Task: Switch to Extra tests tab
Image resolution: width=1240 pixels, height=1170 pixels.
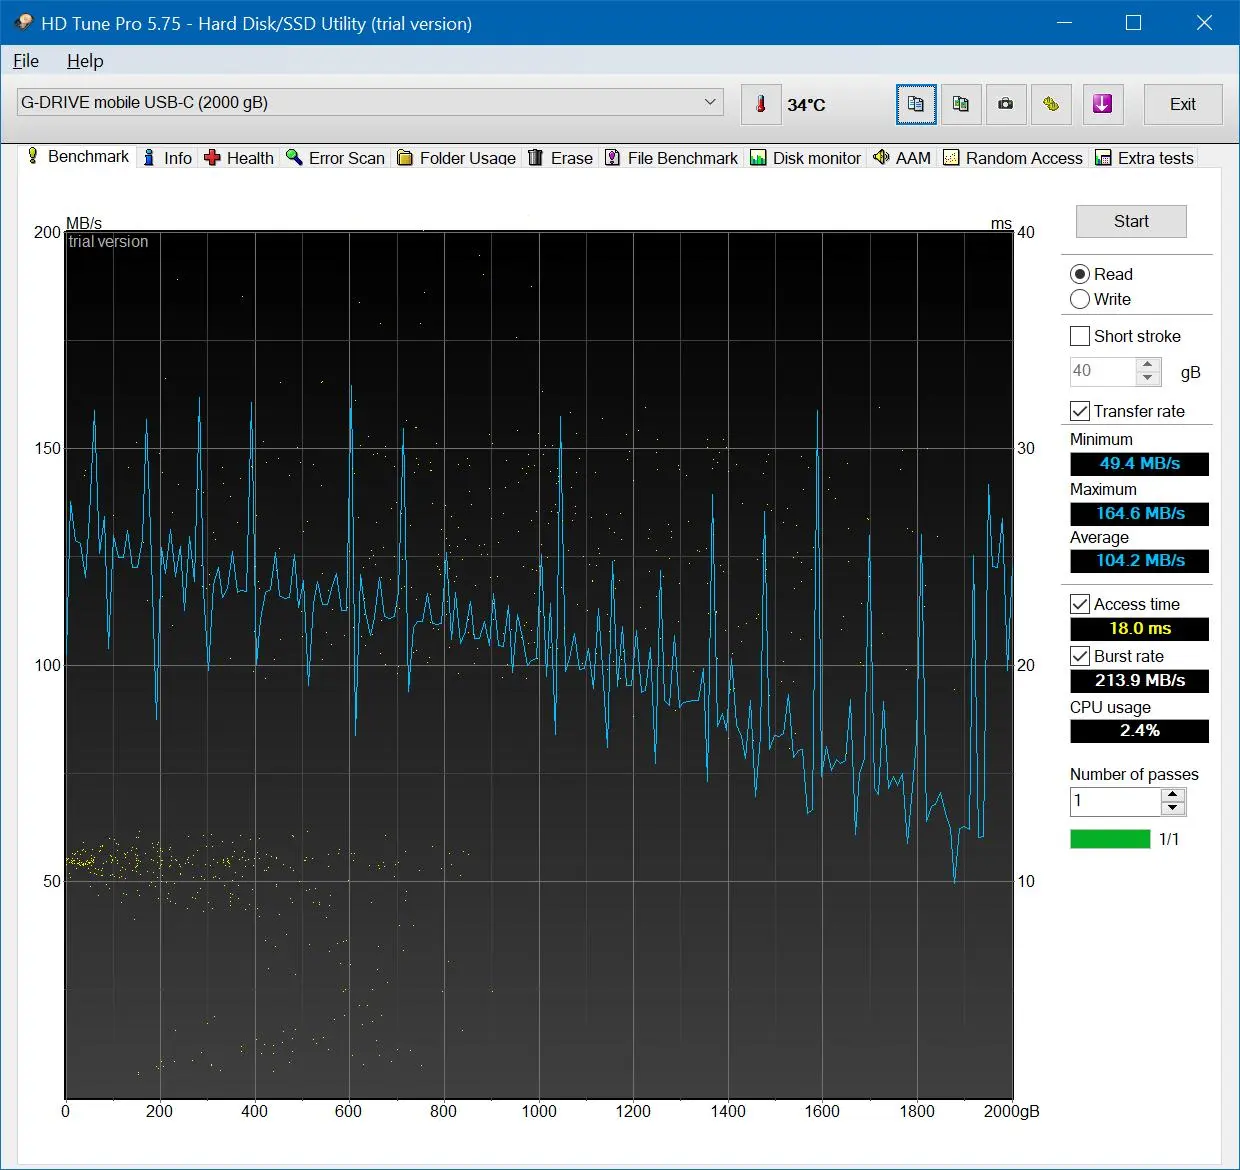Action: 1145,158
